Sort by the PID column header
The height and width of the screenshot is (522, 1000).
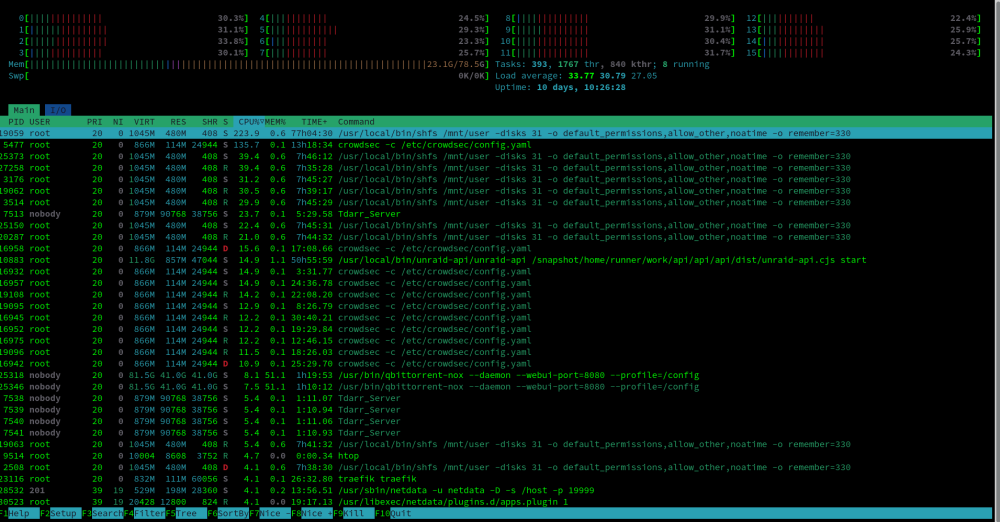(x=16, y=121)
